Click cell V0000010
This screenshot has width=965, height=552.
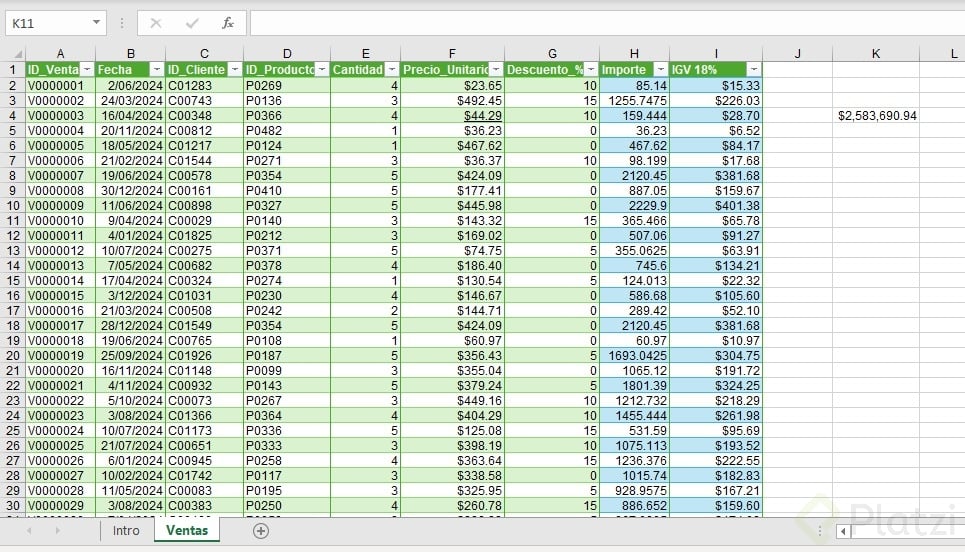60,220
